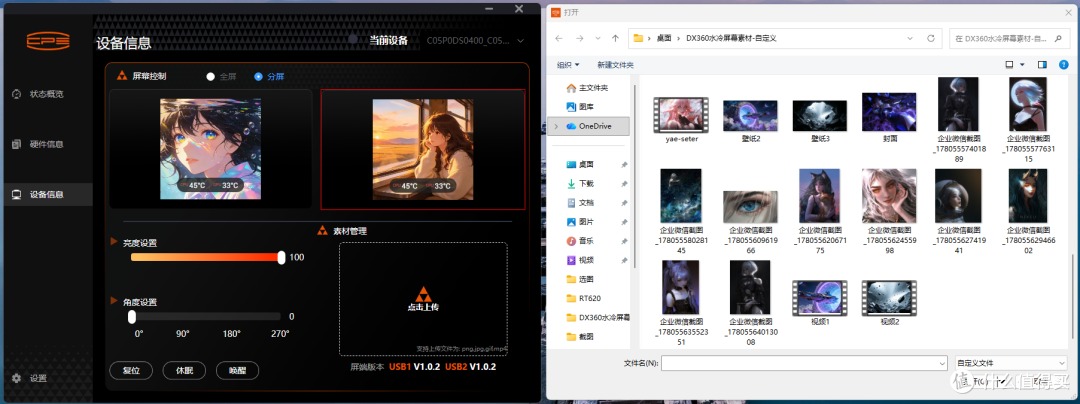Select the 壁纸3 image file
The image size is (1080, 404).
click(x=820, y=120)
